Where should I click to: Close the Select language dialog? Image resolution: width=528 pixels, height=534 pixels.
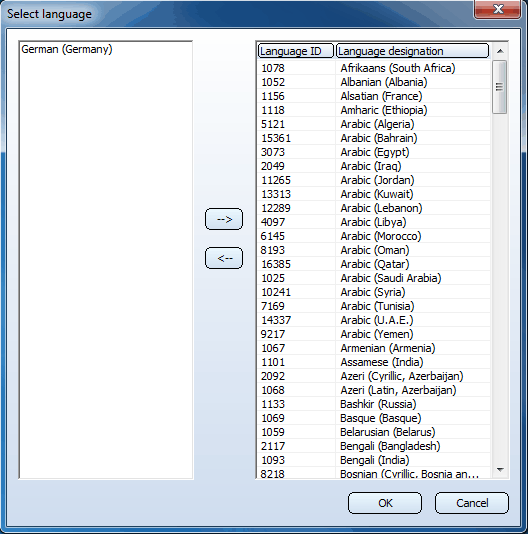click(497, 9)
